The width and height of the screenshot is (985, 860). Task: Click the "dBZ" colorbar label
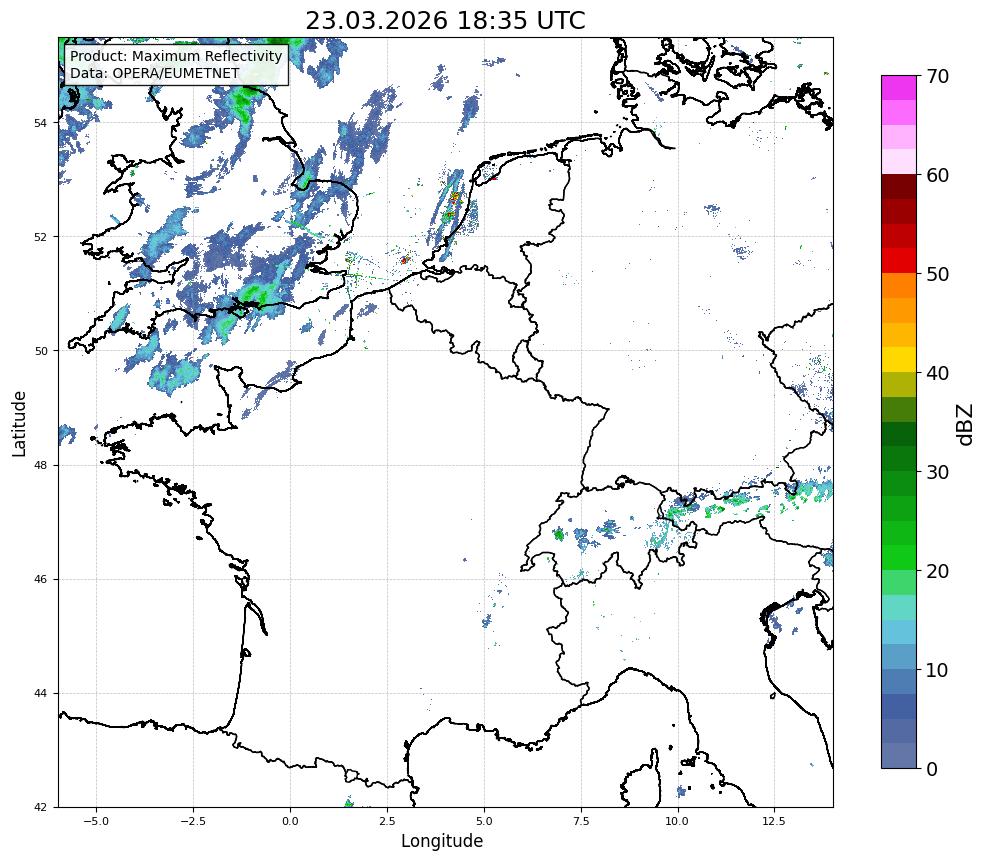click(965, 424)
